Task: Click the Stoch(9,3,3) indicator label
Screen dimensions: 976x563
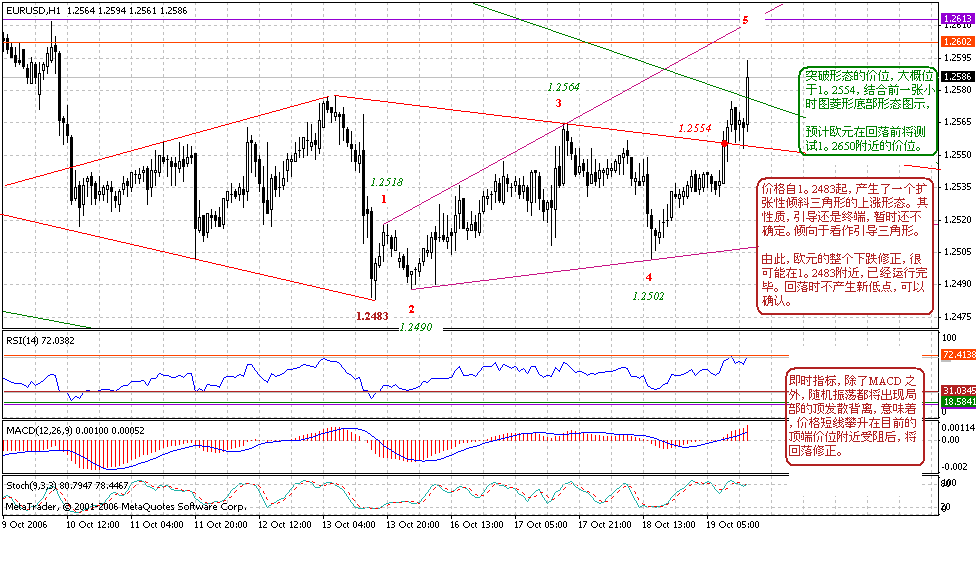Action: 67,485
